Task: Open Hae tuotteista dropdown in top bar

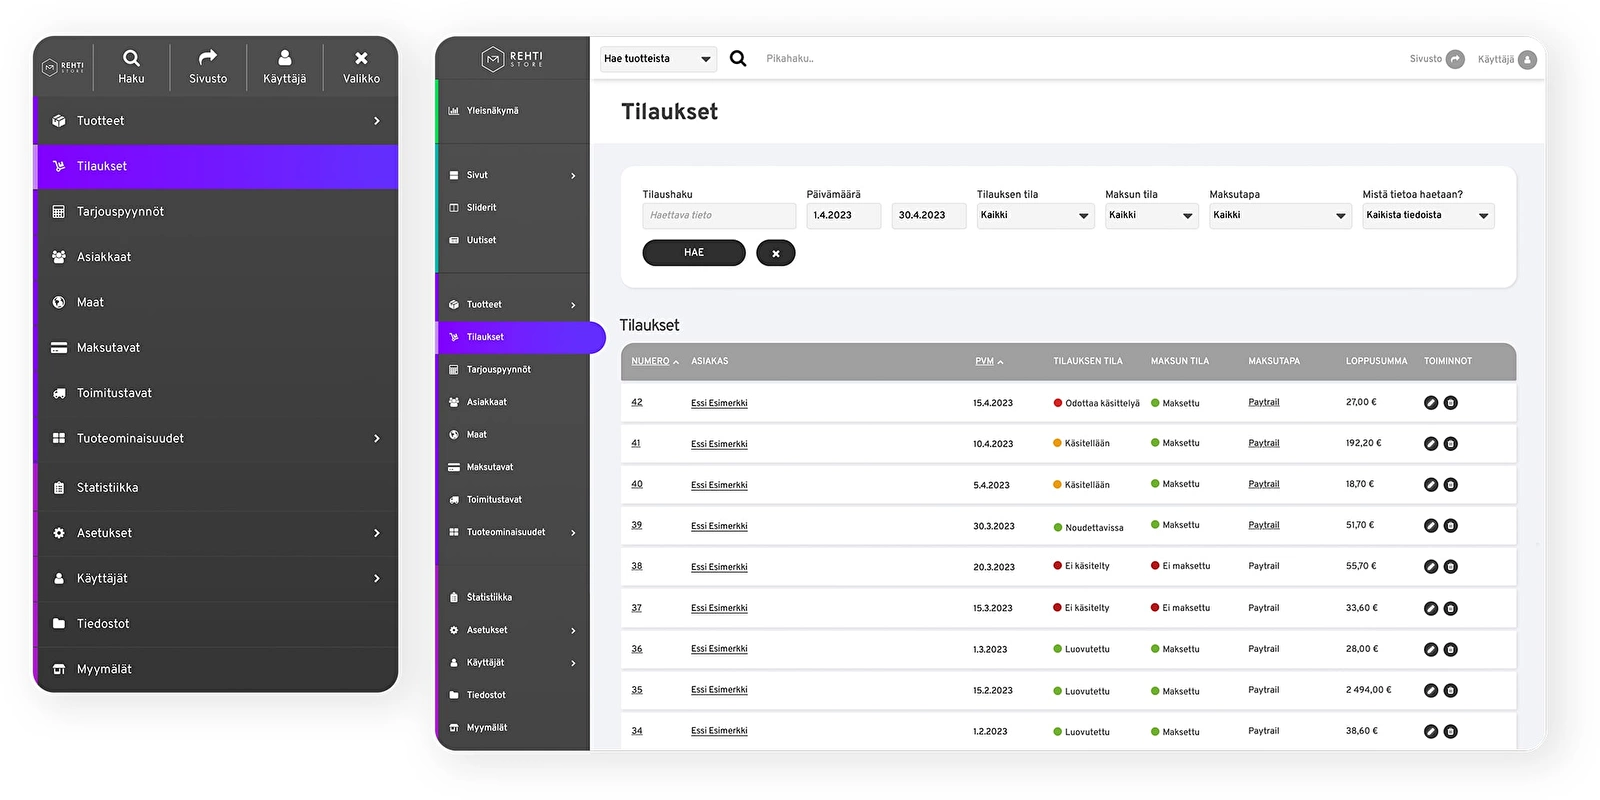Action: click(x=658, y=59)
